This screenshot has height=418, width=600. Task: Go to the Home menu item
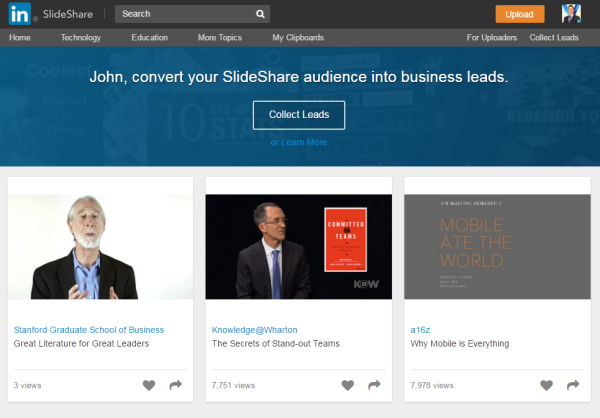tap(20, 38)
